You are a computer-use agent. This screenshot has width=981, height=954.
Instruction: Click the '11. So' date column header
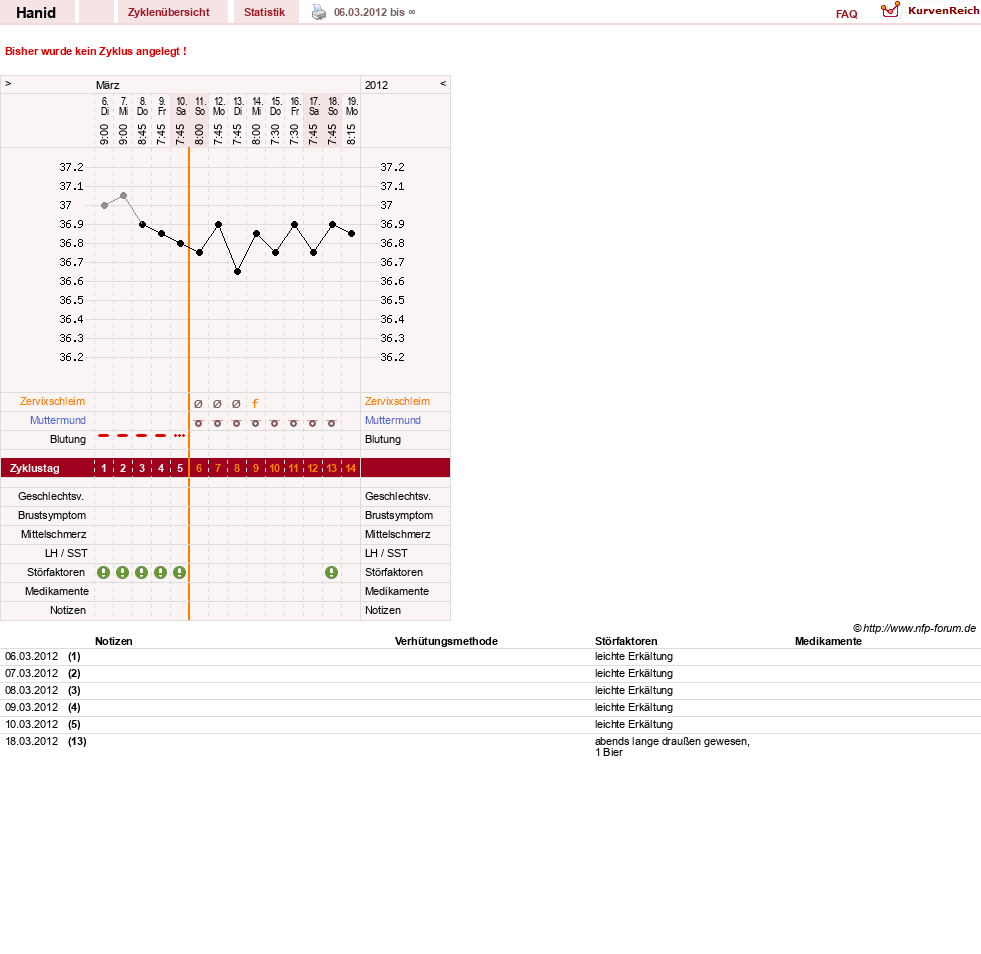(x=200, y=106)
